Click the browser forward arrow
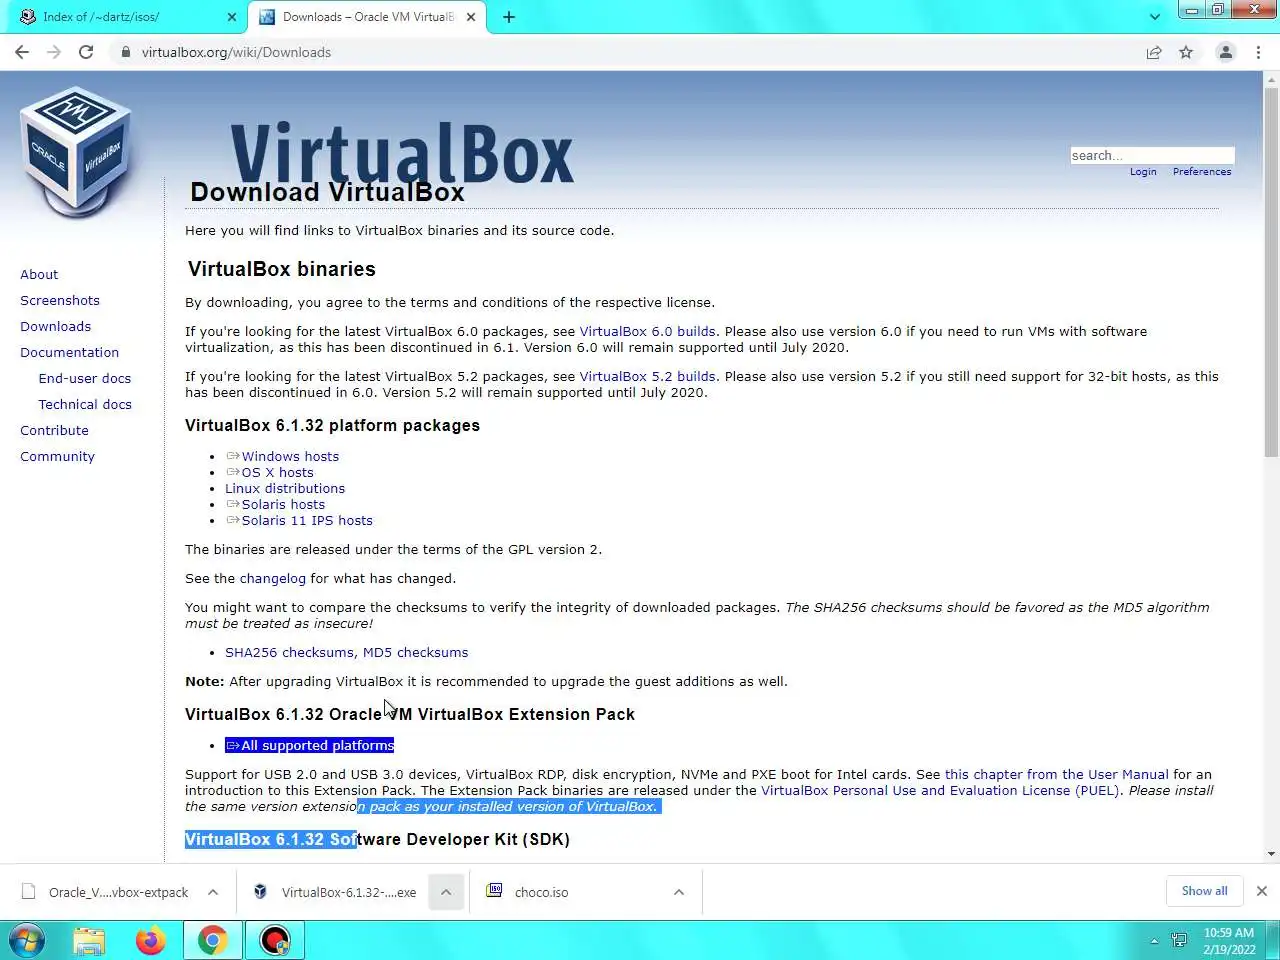1280x960 pixels. click(54, 52)
